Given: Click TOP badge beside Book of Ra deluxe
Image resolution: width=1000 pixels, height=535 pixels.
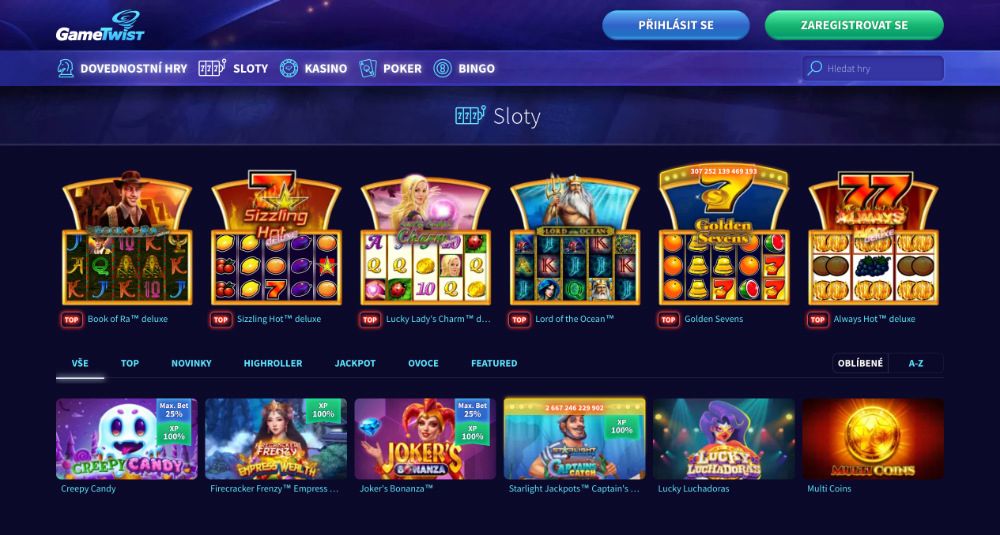Looking at the screenshot, I should pyautogui.click(x=72, y=319).
